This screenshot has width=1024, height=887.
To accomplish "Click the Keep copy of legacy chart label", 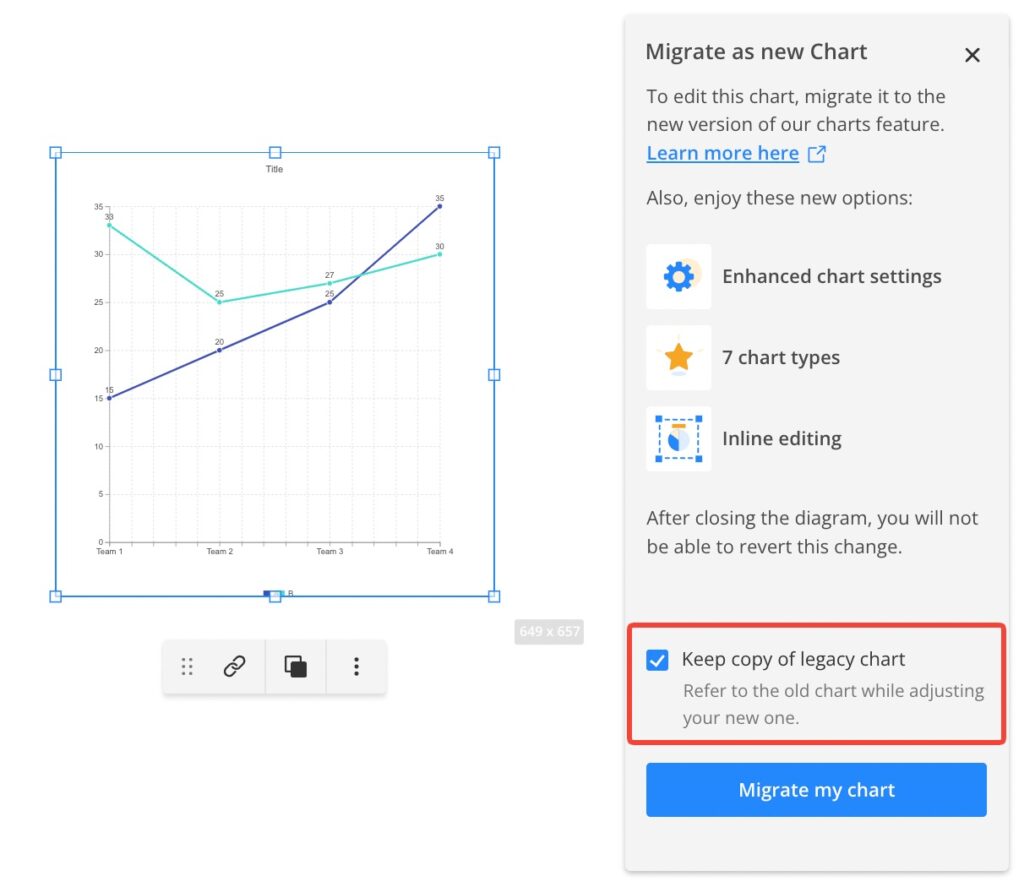I will (793, 659).
